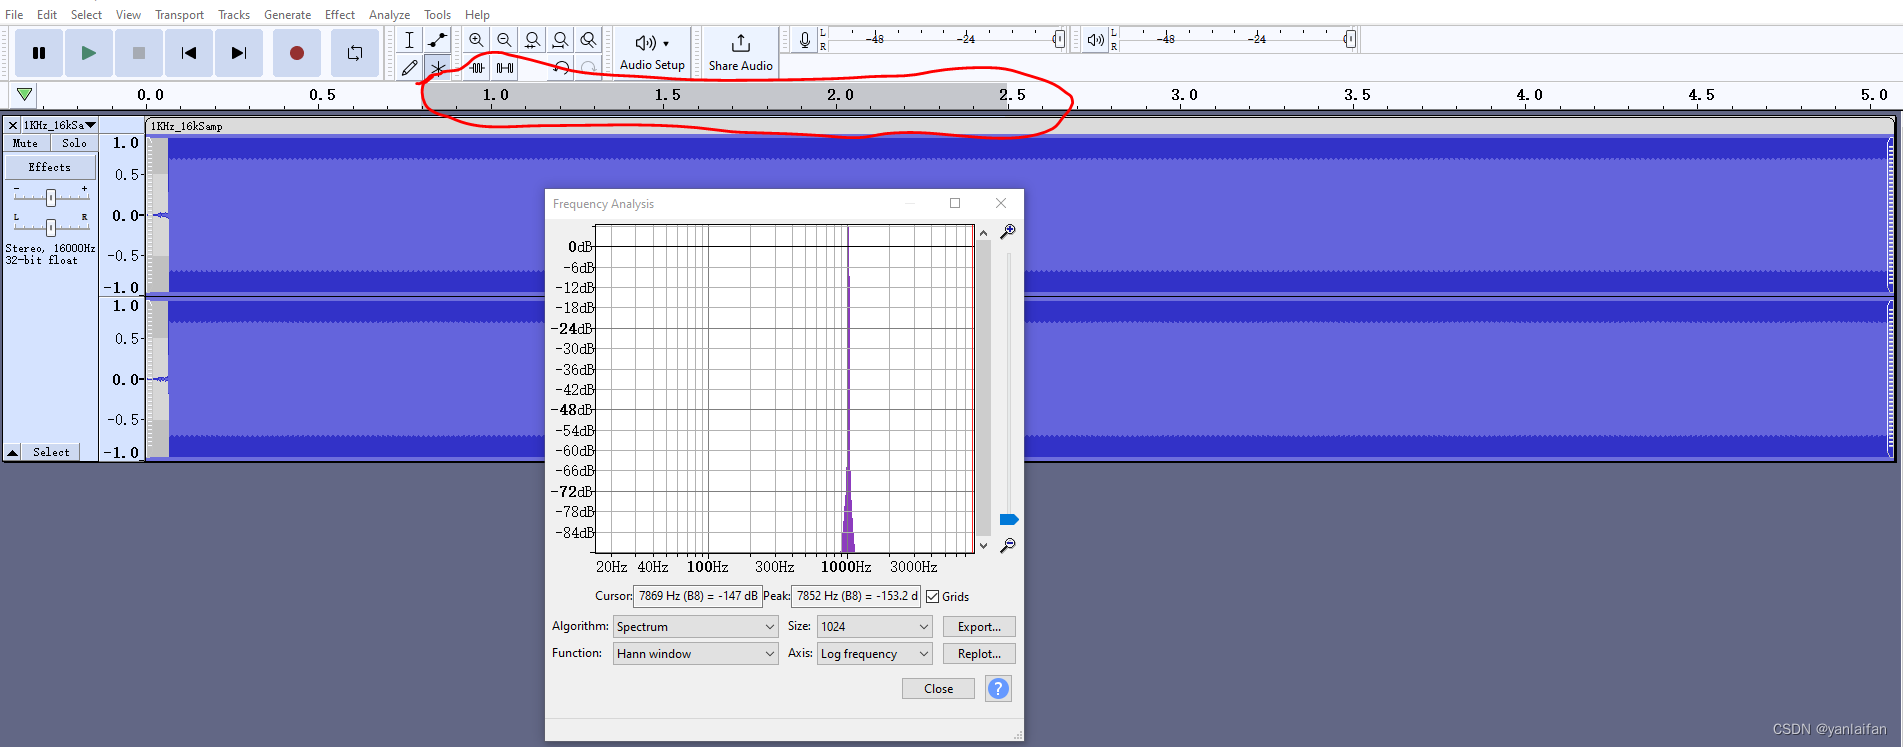
Task: Click the Fit Selection to Width icon
Action: [x=532, y=40]
